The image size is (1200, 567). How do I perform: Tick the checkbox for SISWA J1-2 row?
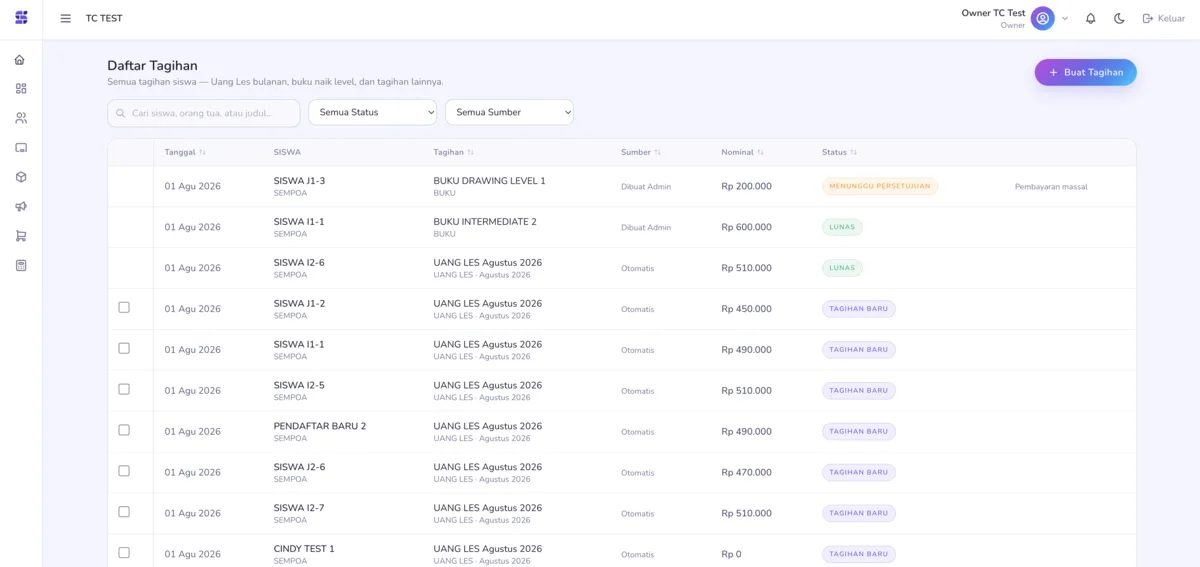[124, 307]
